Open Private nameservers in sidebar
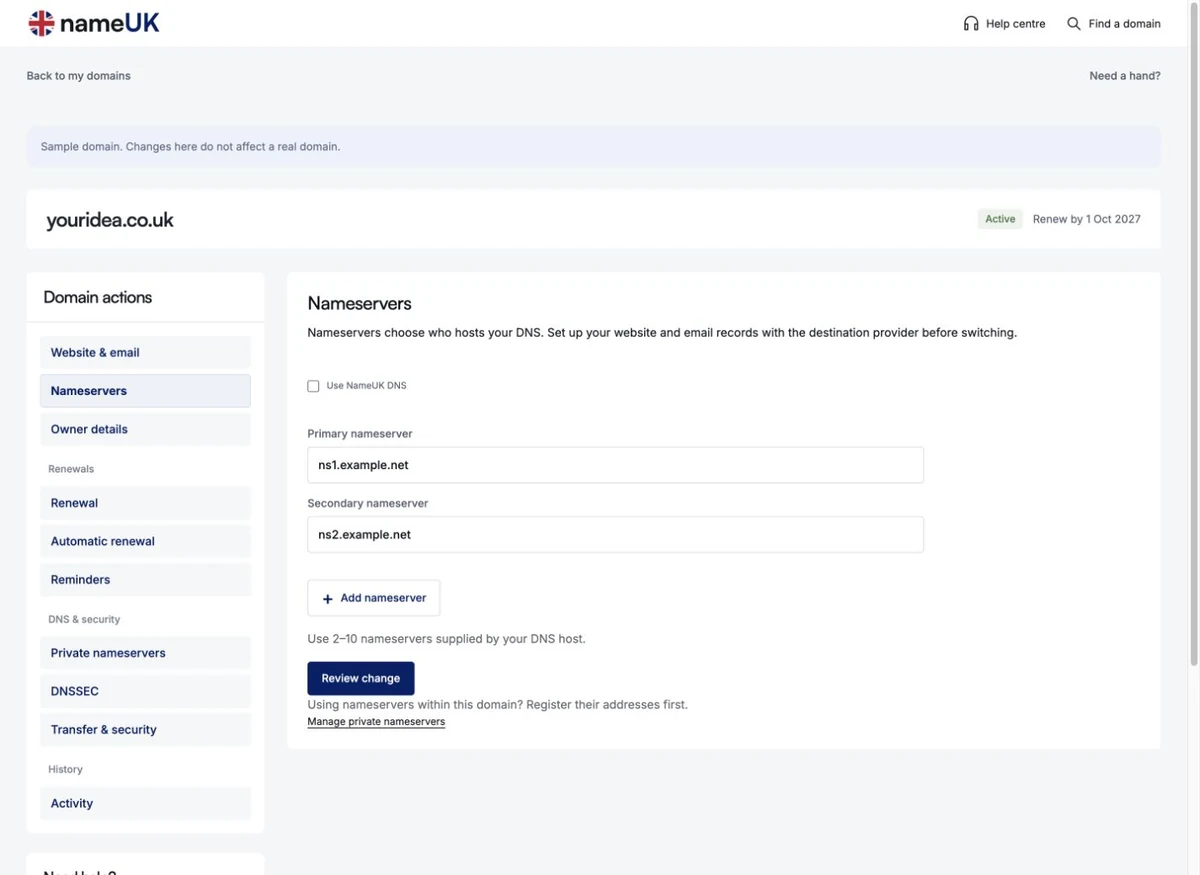This screenshot has width=1200, height=875. tap(145, 653)
